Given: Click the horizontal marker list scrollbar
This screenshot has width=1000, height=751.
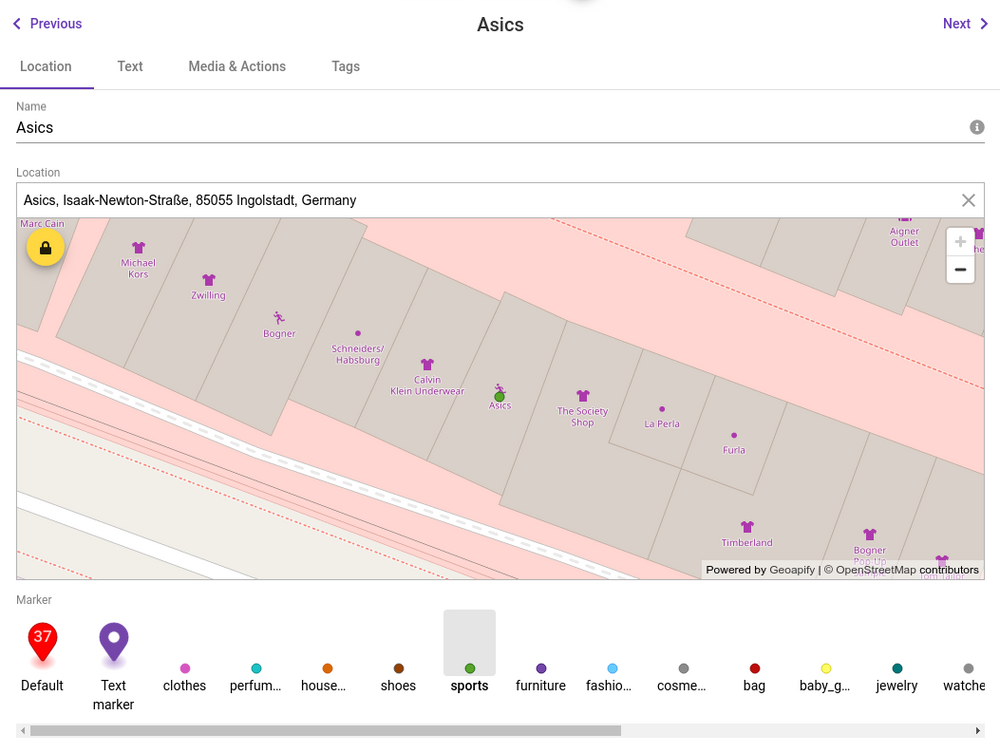Looking at the screenshot, I should [x=325, y=731].
